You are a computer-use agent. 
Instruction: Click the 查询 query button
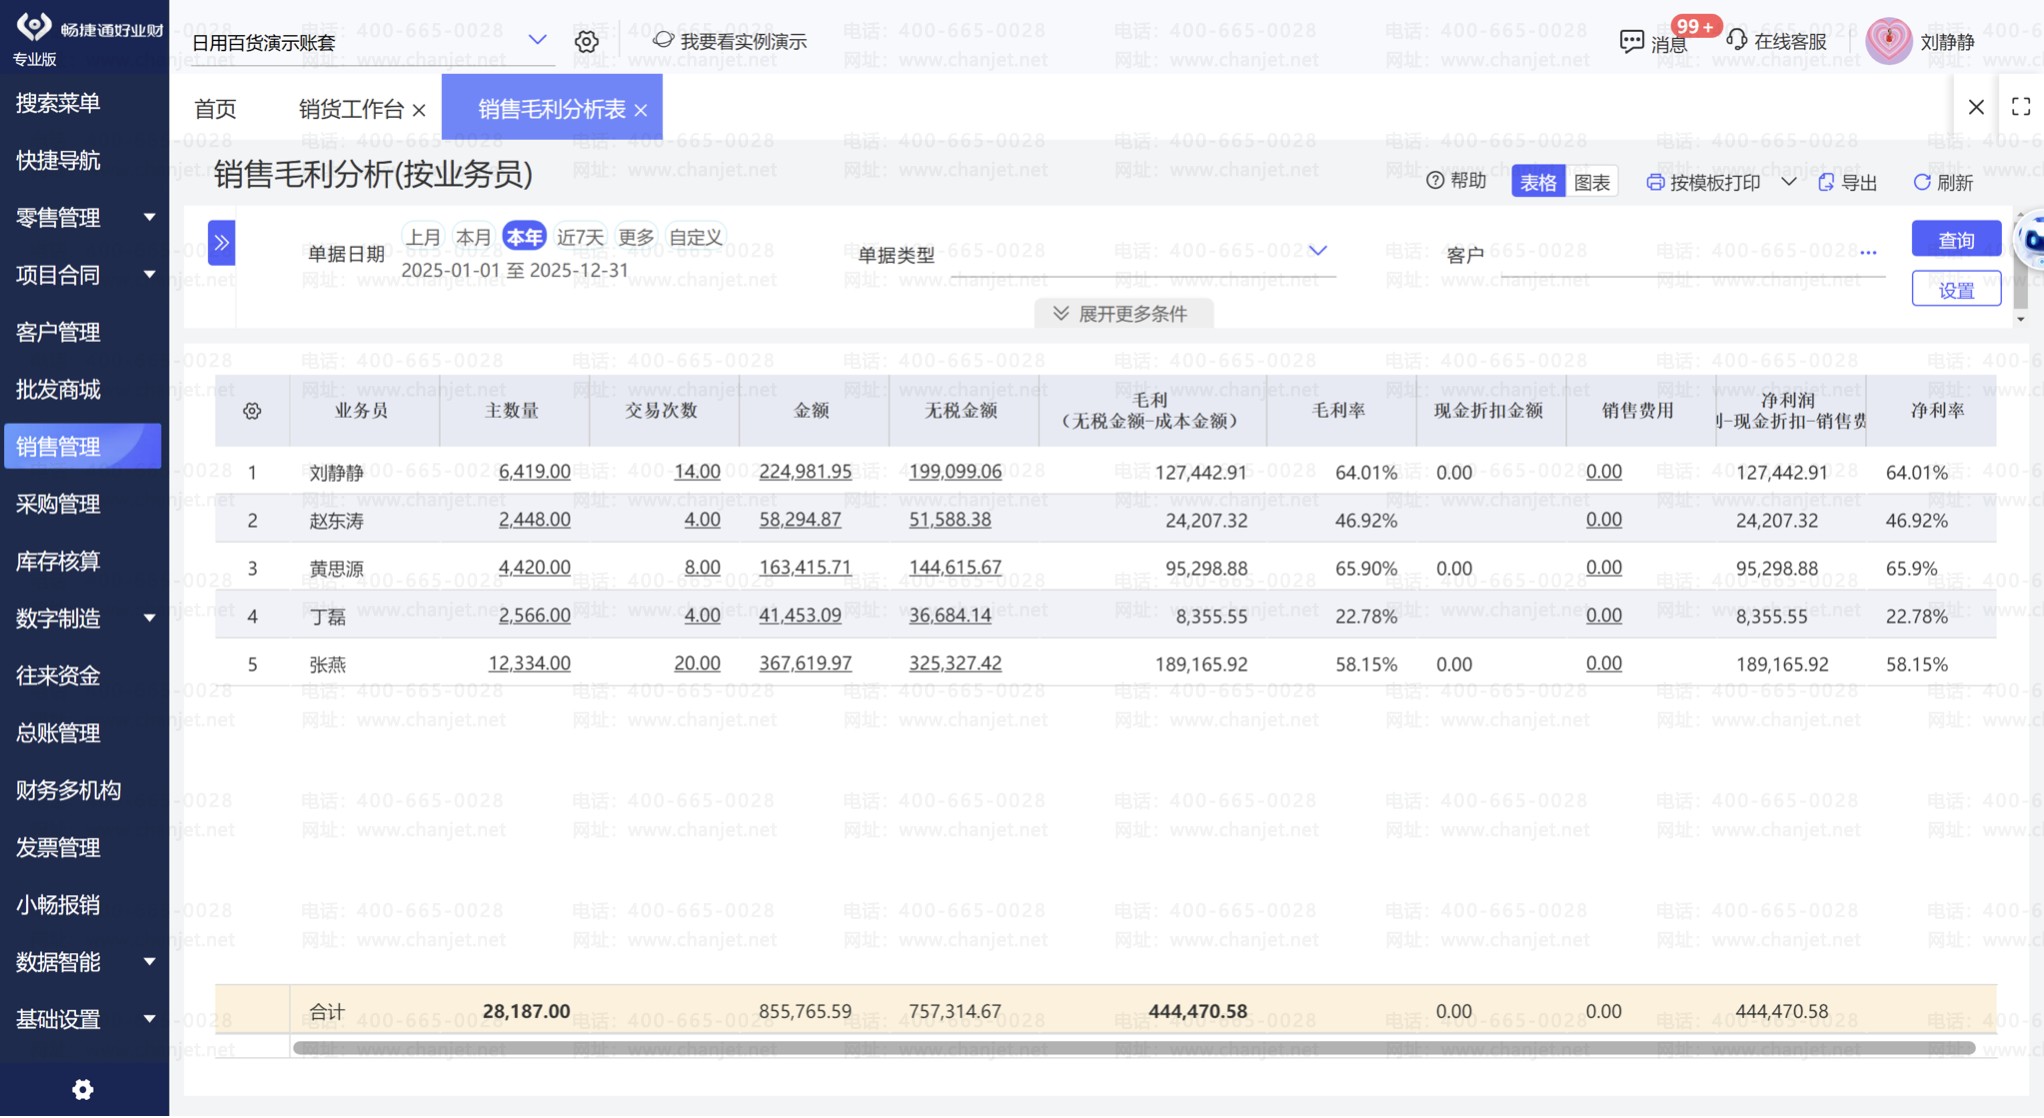coord(1955,240)
